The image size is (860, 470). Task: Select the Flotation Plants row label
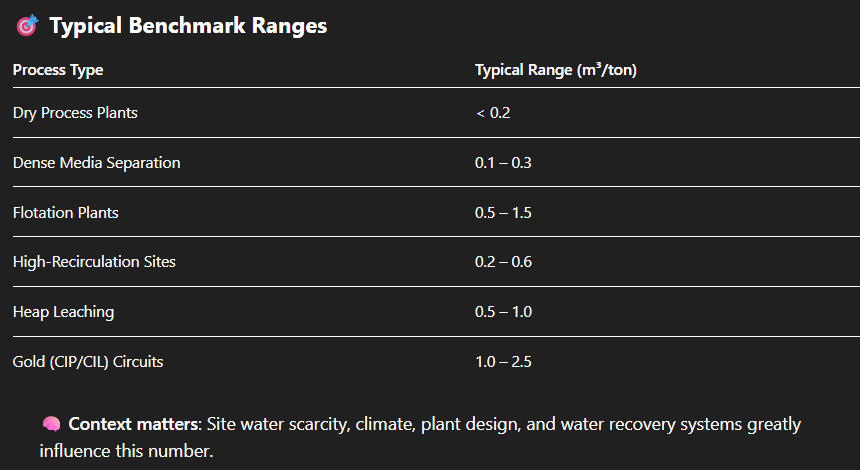(66, 212)
